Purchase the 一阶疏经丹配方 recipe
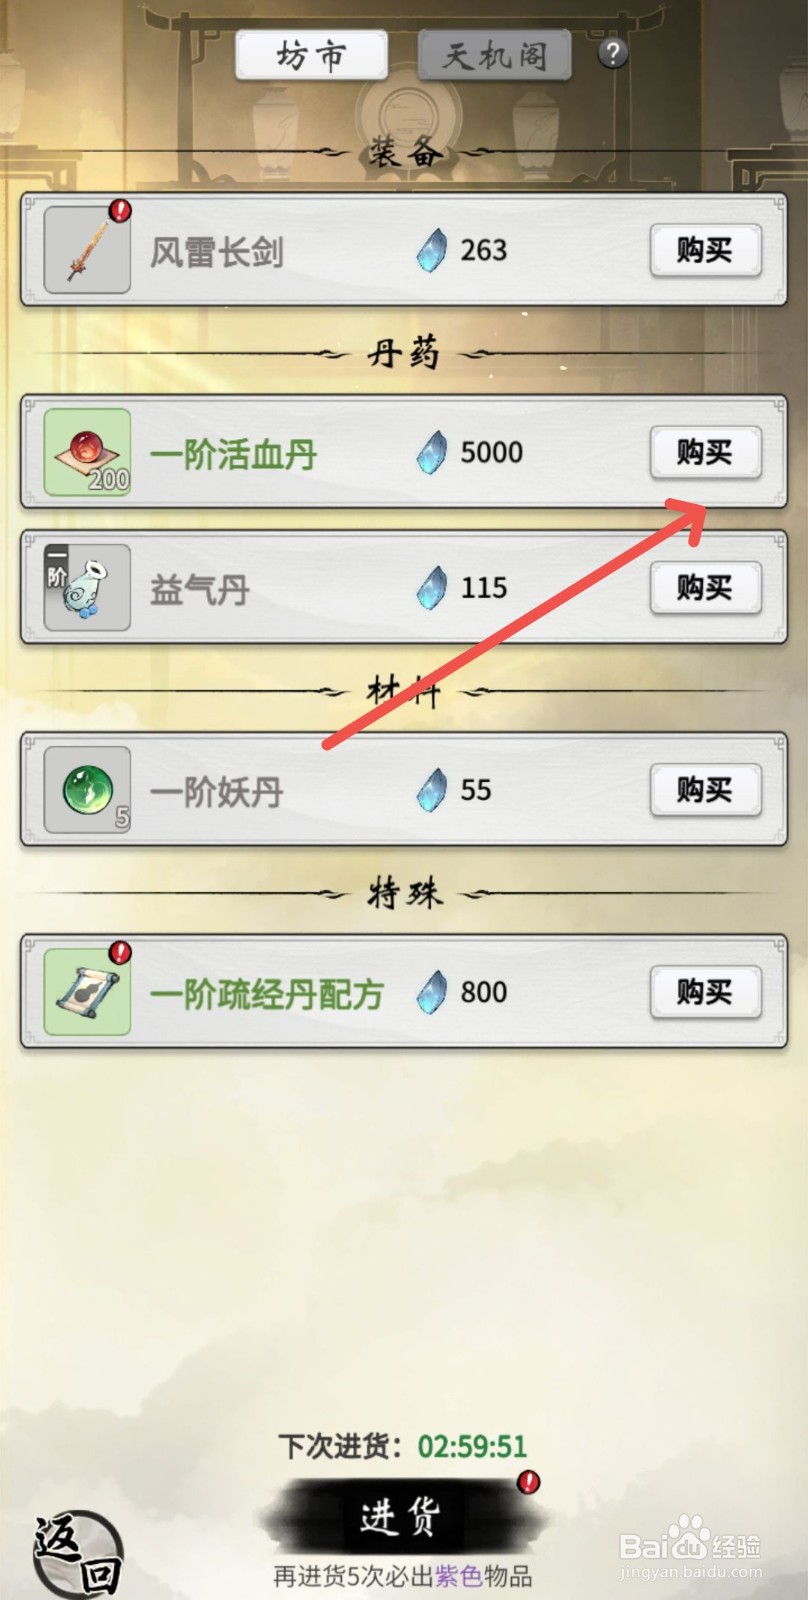 [x=705, y=992]
